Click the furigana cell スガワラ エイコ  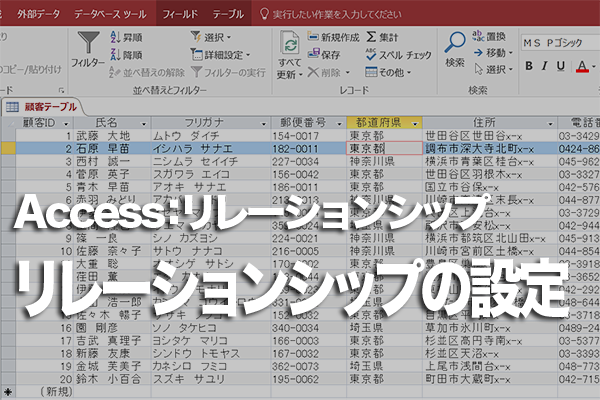tap(211, 174)
